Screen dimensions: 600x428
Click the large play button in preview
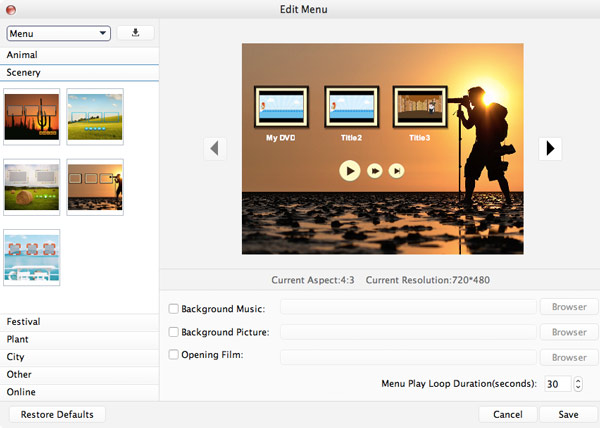tap(349, 171)
